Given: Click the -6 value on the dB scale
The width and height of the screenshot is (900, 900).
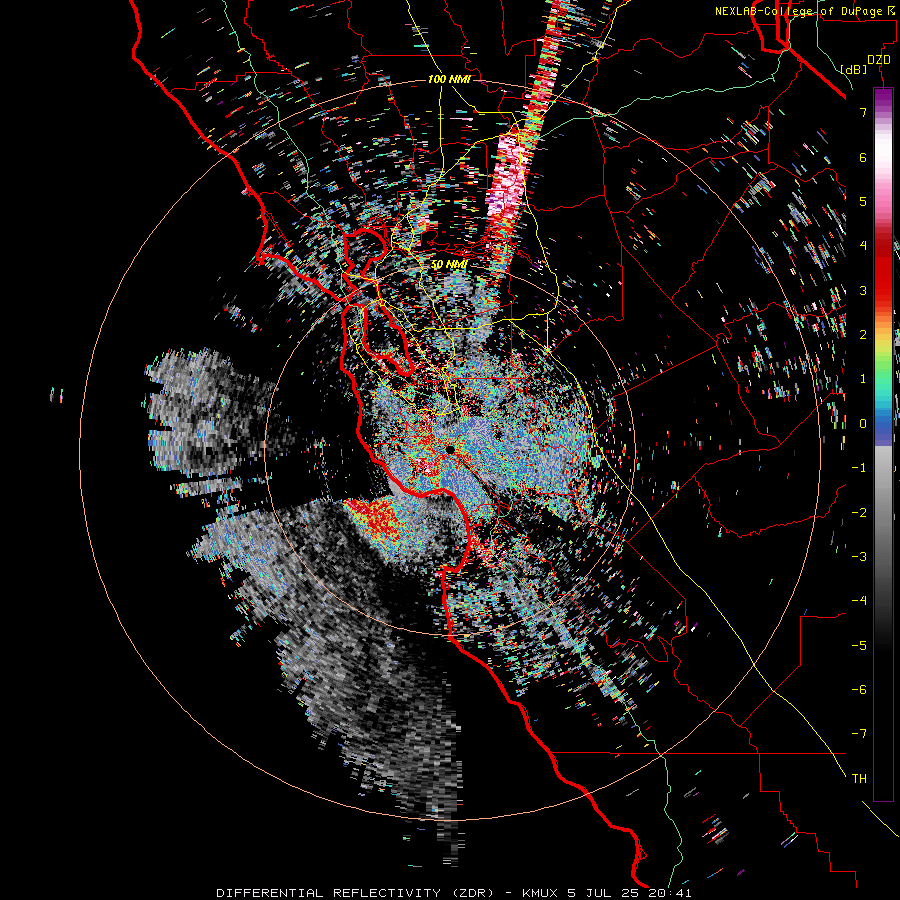Looking at the screenshot, I should pos(859,690).
